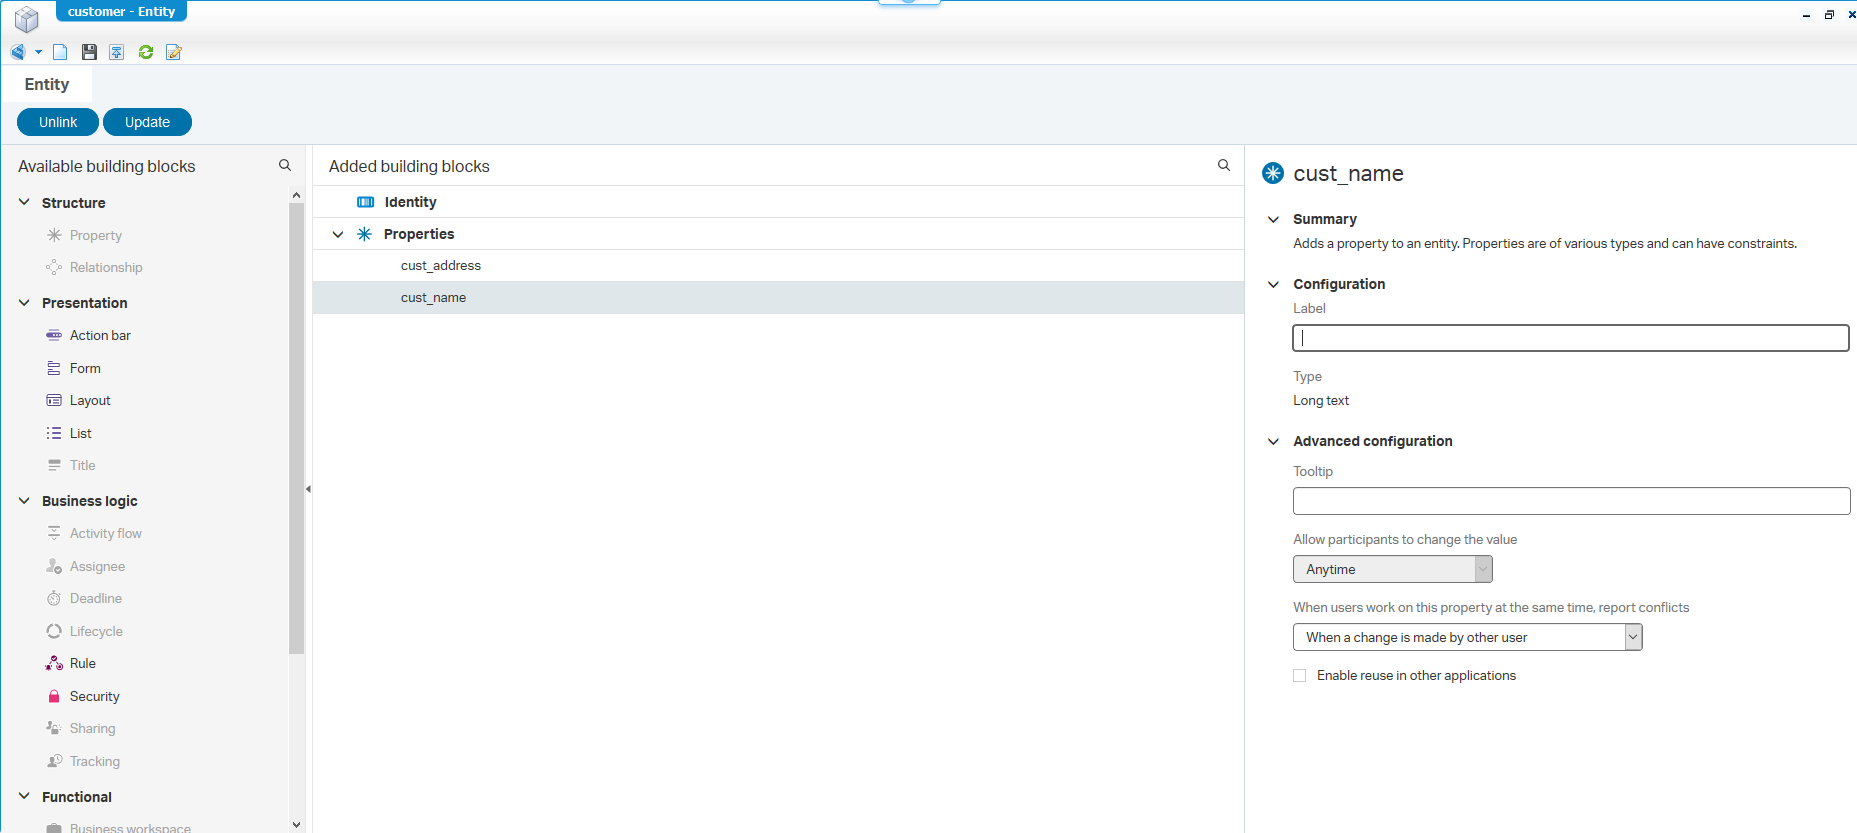Save using the floppy disk icon
The height and width of the screenshot is (833, 1857).
(89, 52)
